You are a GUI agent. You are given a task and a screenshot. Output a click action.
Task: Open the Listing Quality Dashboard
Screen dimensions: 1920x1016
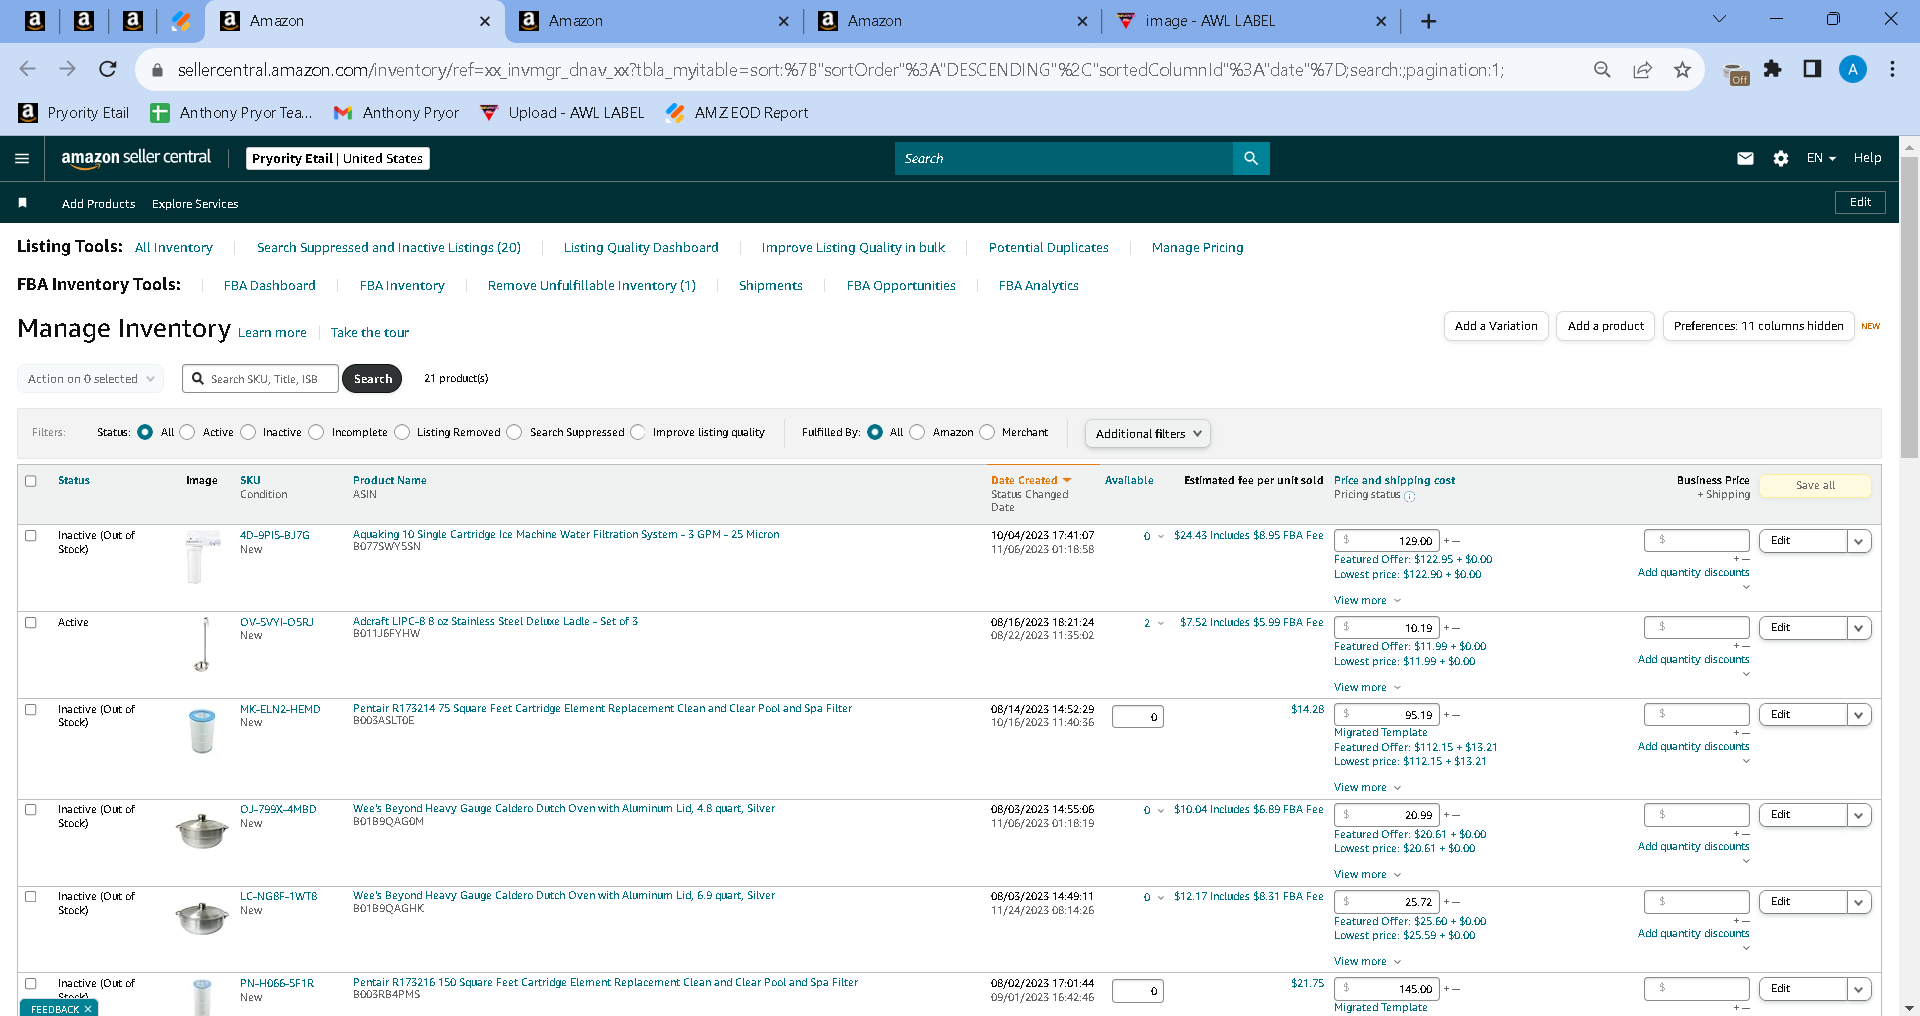[641, 248]
